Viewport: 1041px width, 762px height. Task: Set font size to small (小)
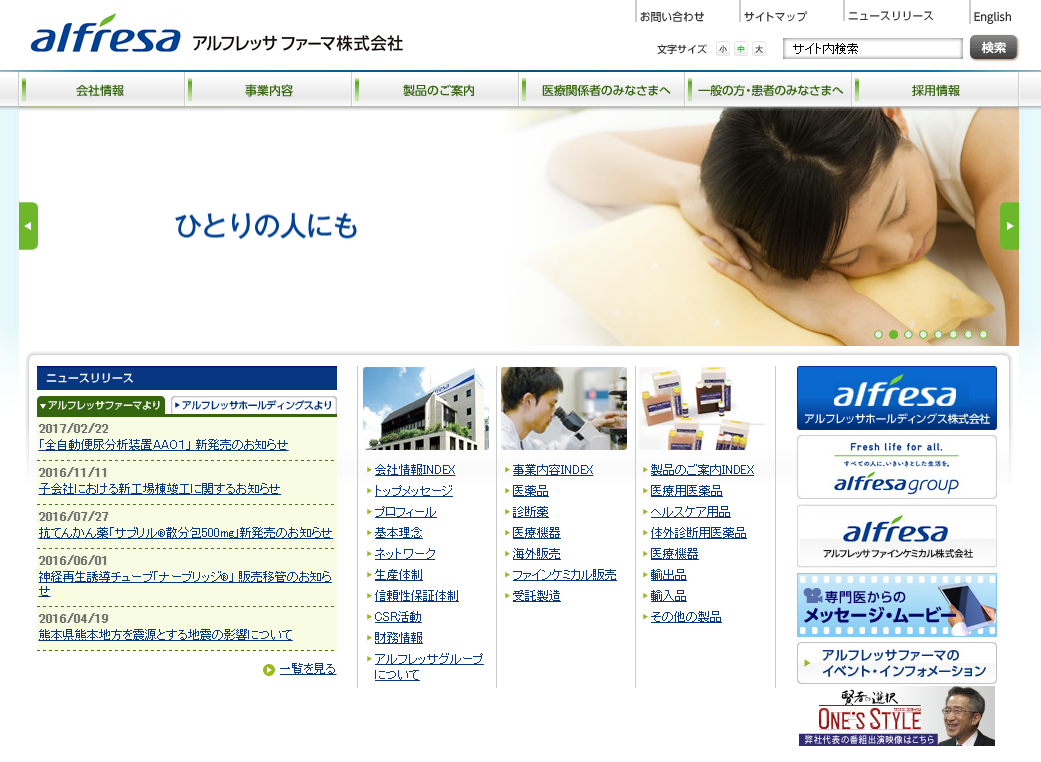coord(723,48)
